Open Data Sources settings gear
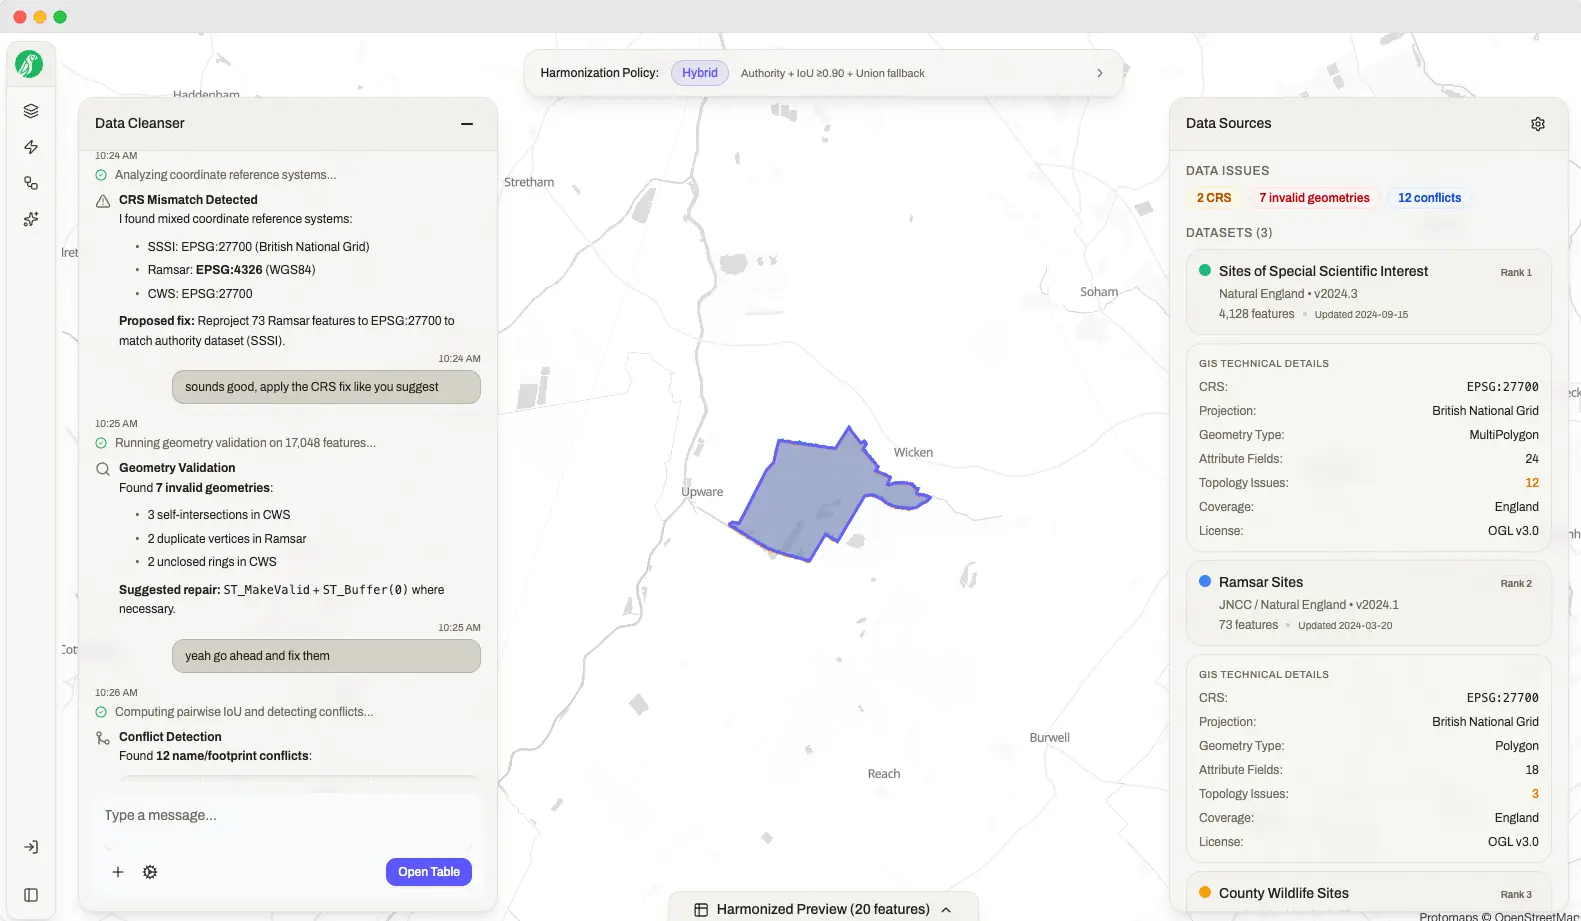This screenshot has width=1581, height=921. (1538, 124)
